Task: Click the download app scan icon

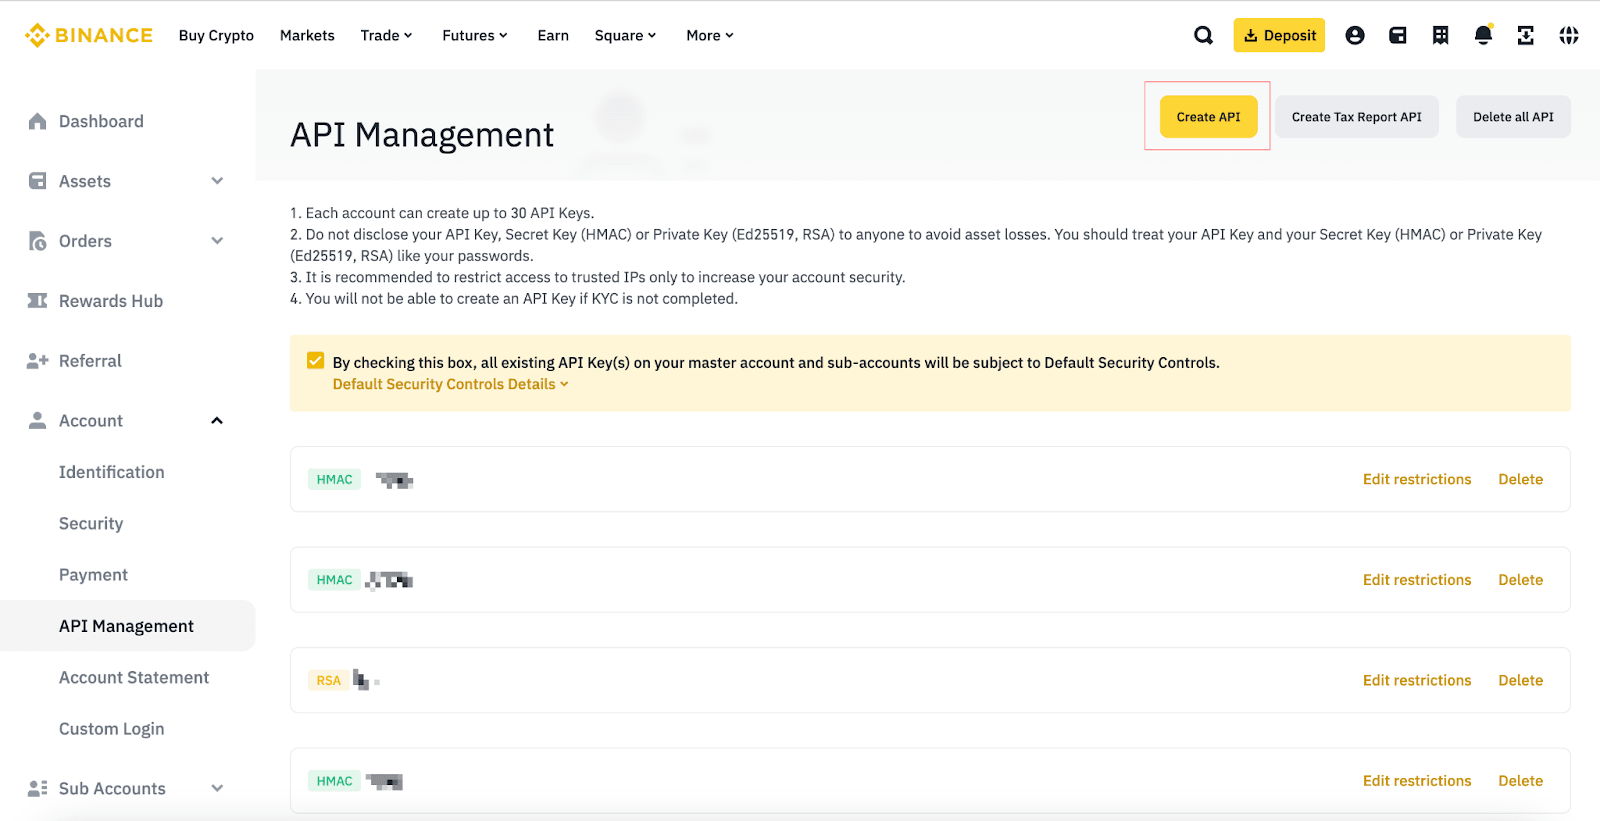Action: (1526, 36)
